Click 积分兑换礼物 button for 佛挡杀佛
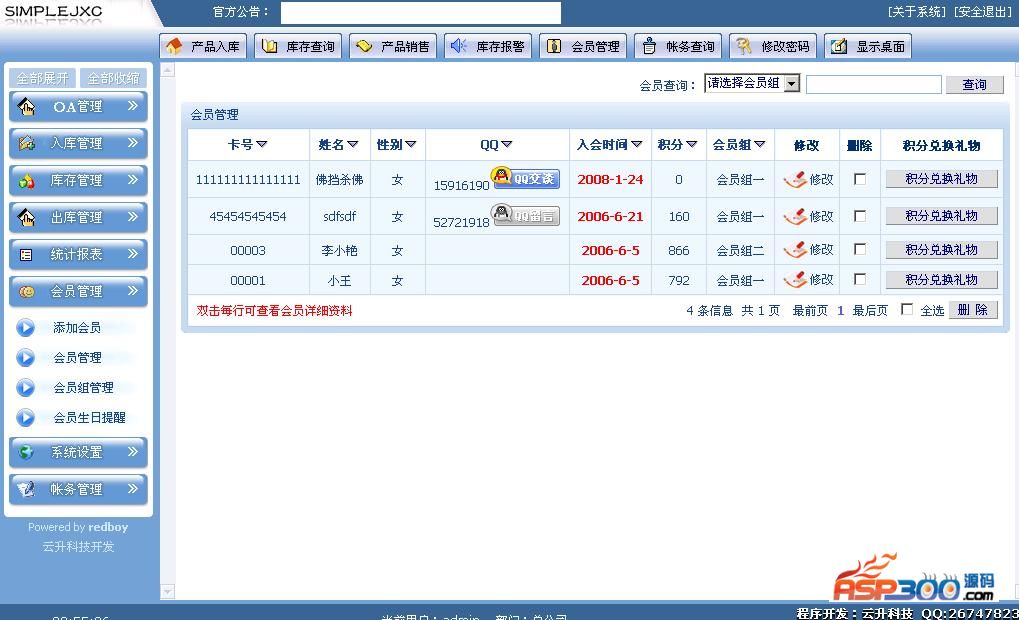The image size is (1019, 620). pos(941,179)
